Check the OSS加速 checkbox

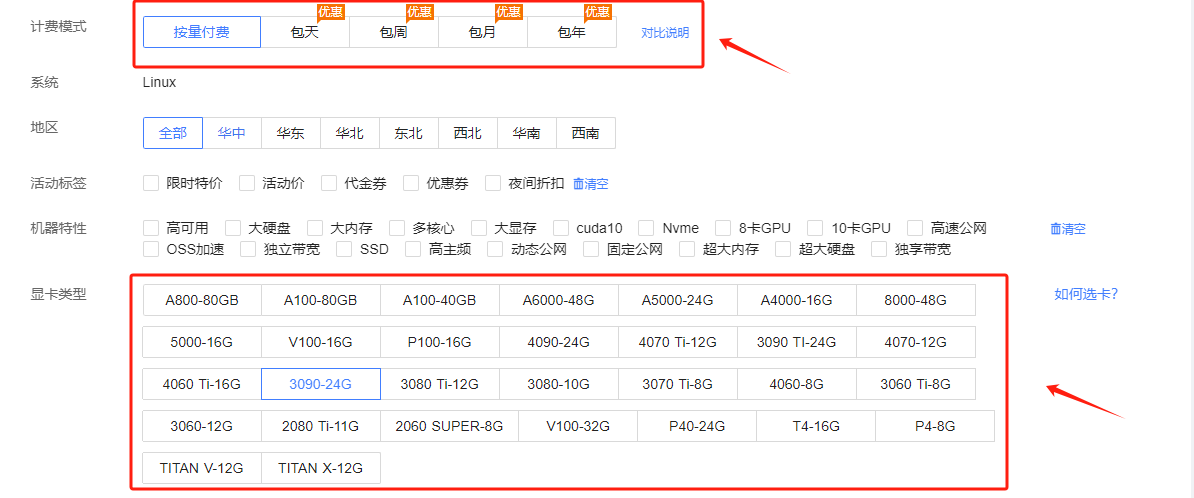tap(151, 249)
